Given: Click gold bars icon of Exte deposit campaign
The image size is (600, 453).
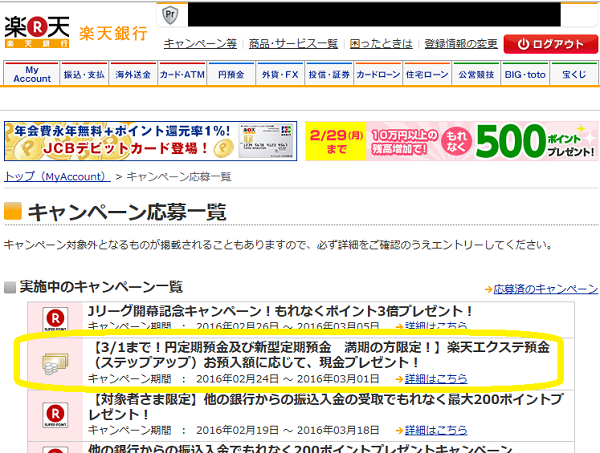Looking at the screenshot, I should point(55,364).
